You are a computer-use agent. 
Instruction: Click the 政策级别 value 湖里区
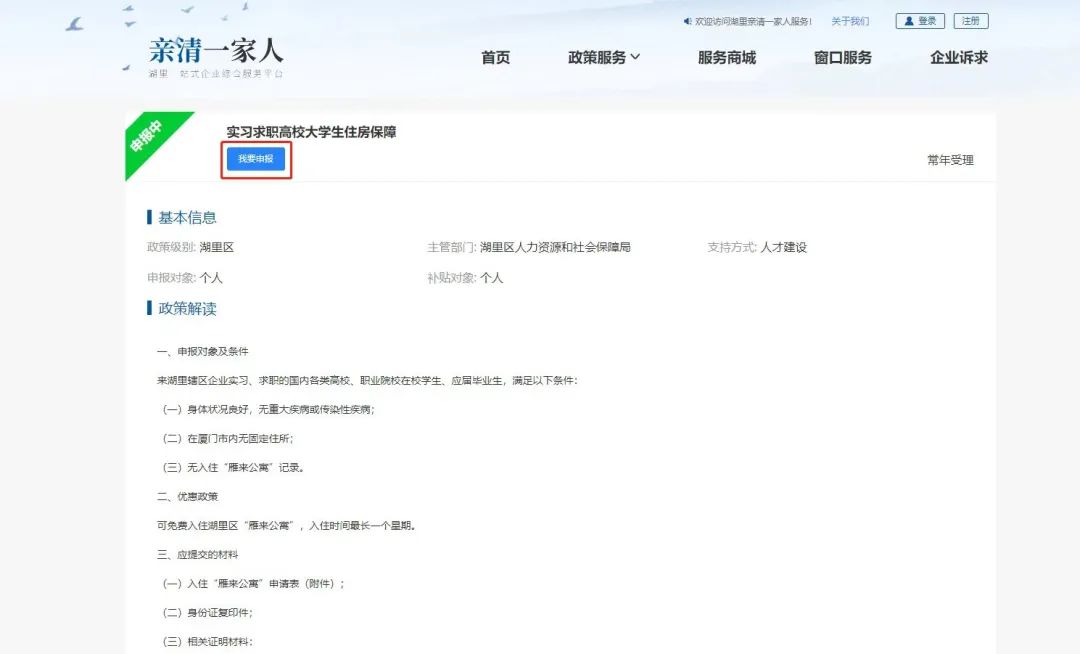[x=216, y=247]
